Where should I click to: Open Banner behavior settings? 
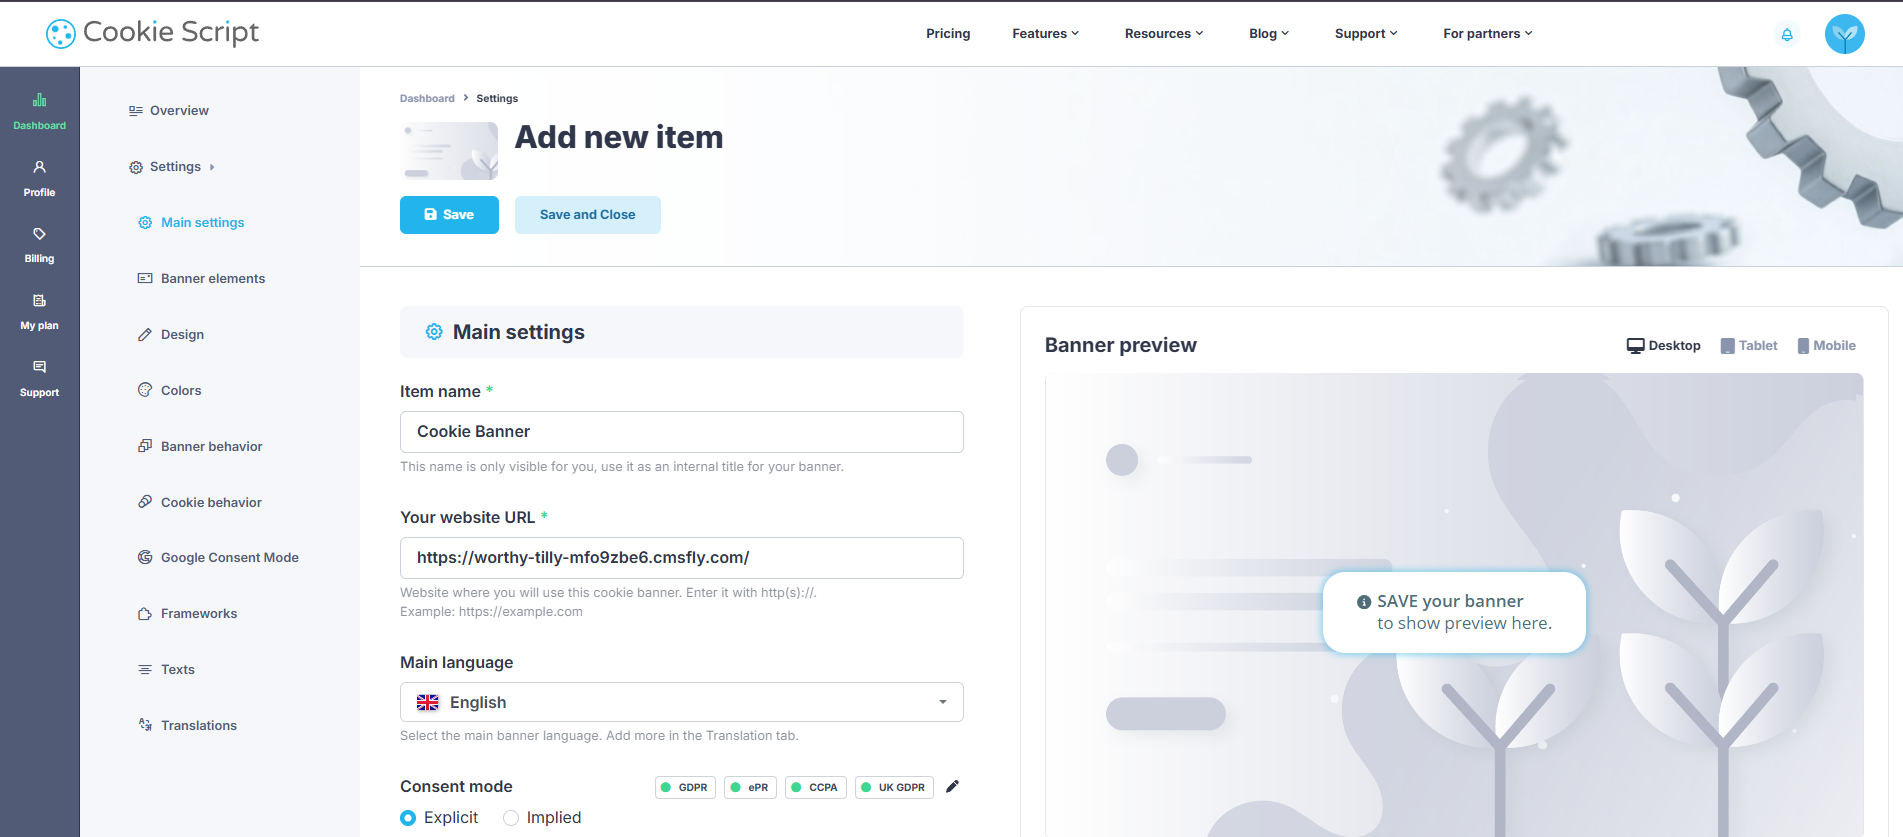pyautogui.click(x=212, y=447)
